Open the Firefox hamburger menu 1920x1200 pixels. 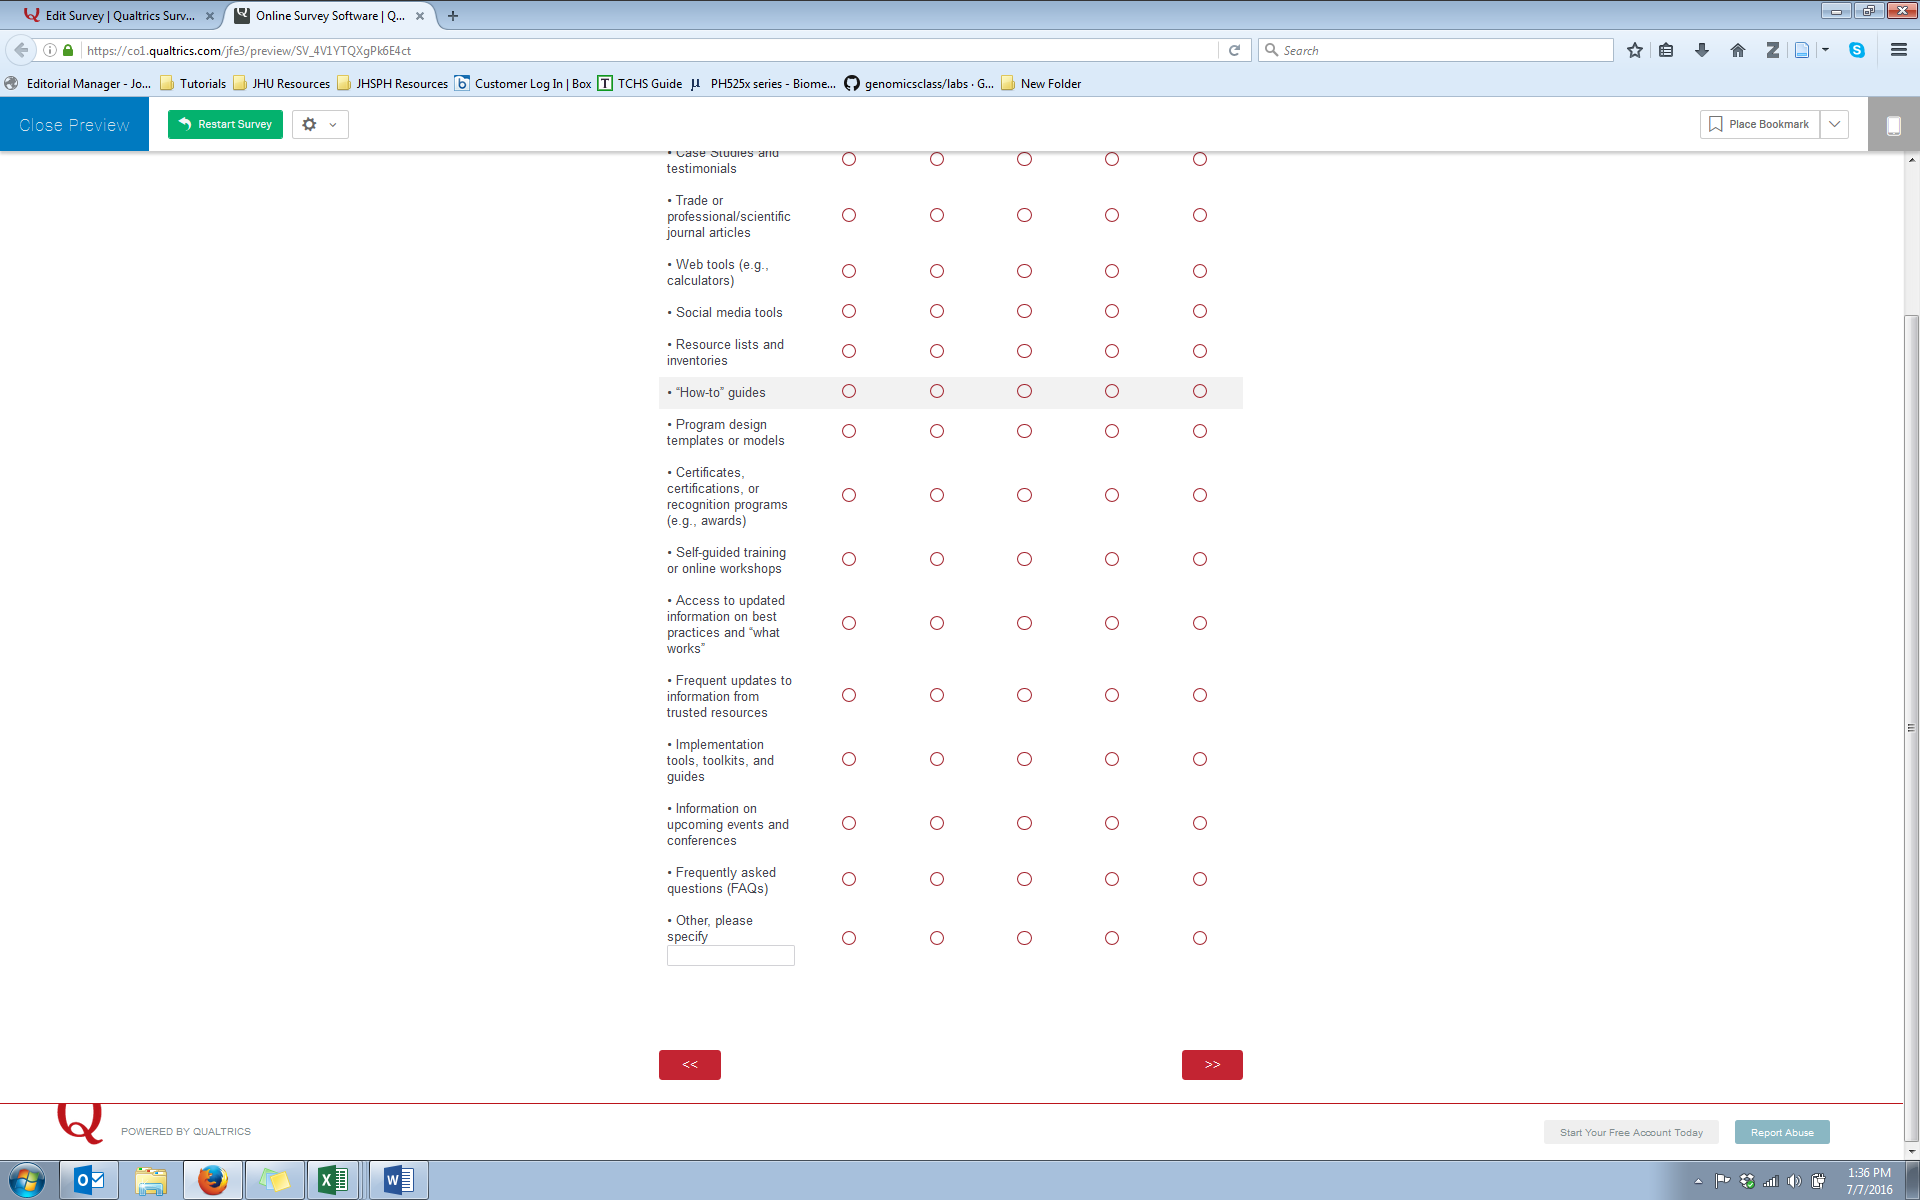coord(1898,50)
